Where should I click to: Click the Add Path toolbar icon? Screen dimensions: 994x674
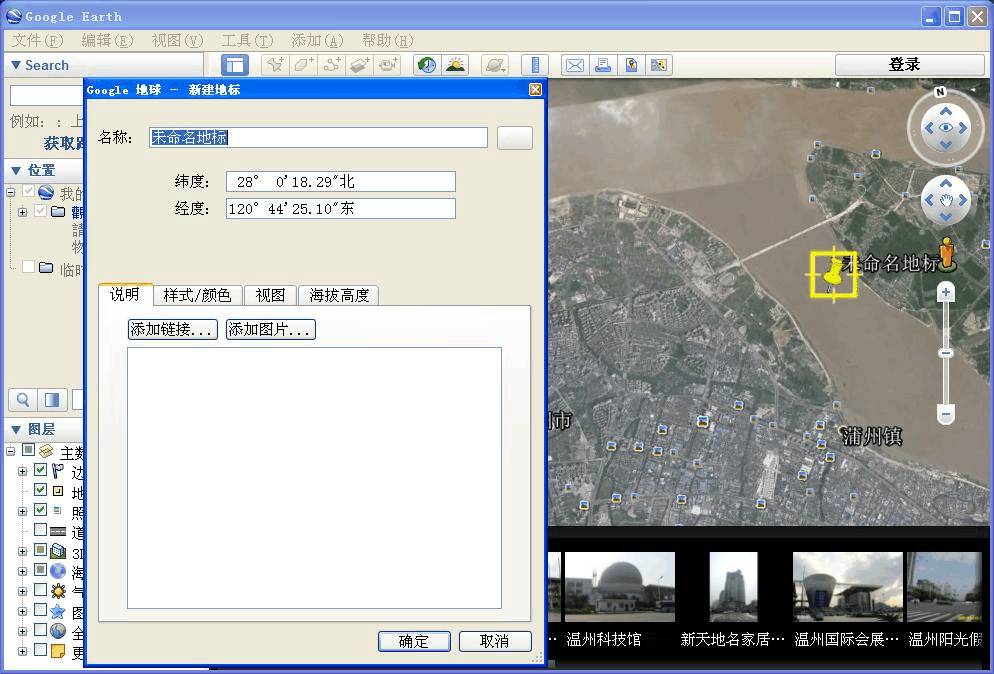point(331,65)
